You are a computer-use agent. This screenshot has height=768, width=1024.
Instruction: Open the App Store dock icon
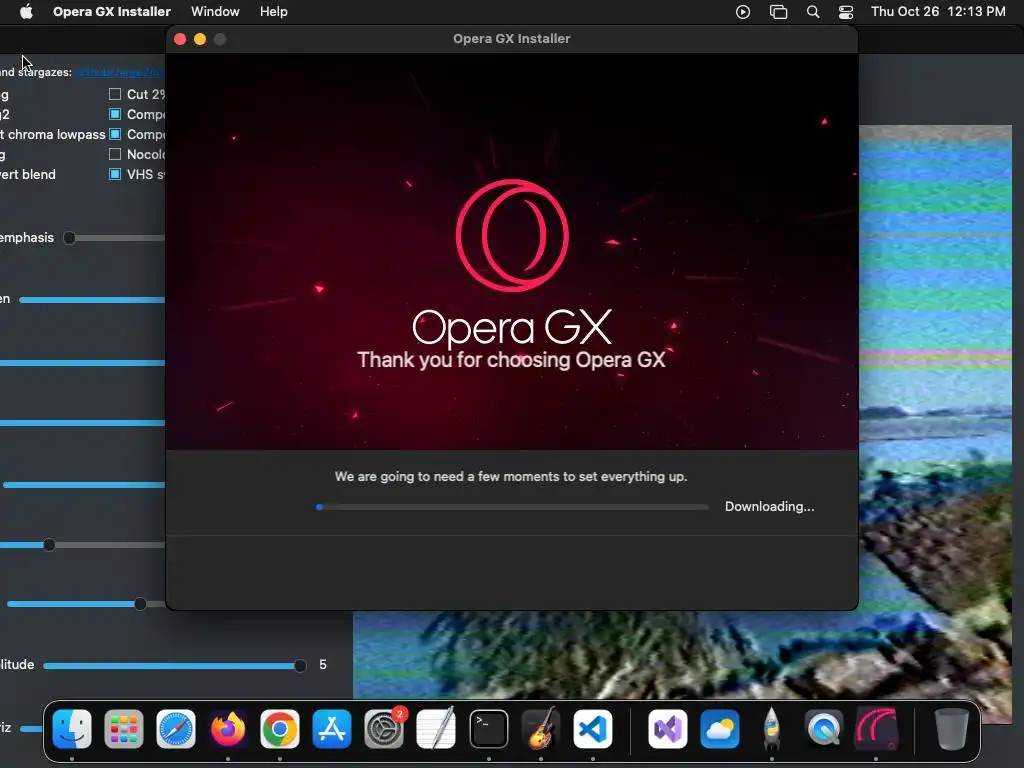[x=332, y=729]
